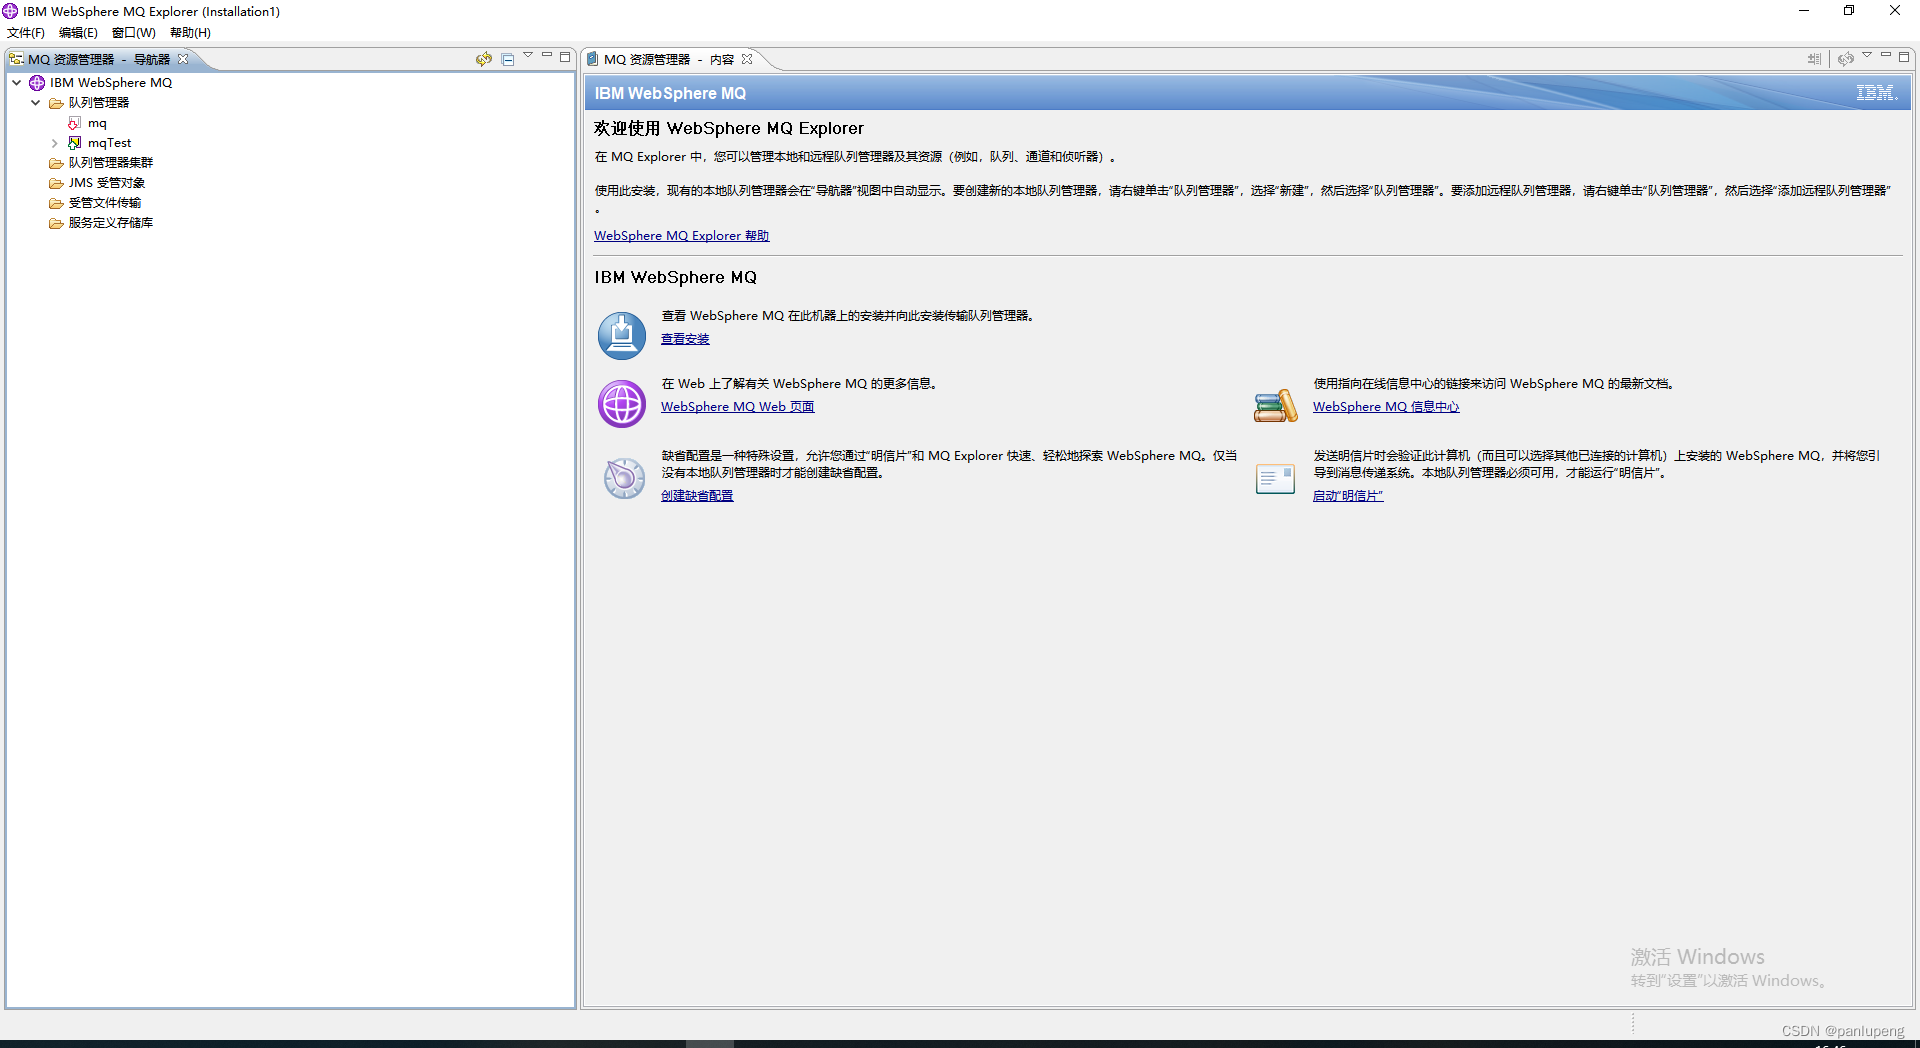Click the IBM logo in the banner

[1876, 93]
